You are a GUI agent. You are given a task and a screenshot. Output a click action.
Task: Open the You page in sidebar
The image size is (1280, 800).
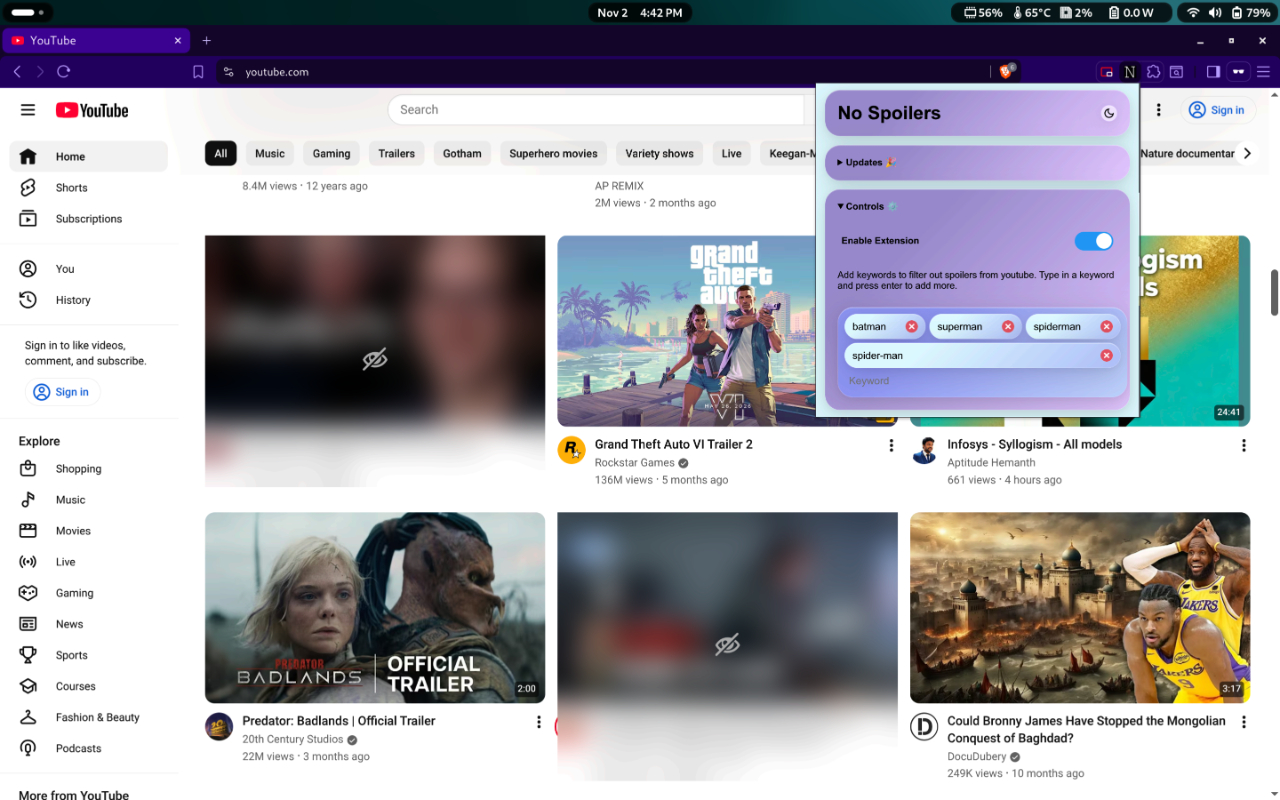coord(89,269)
